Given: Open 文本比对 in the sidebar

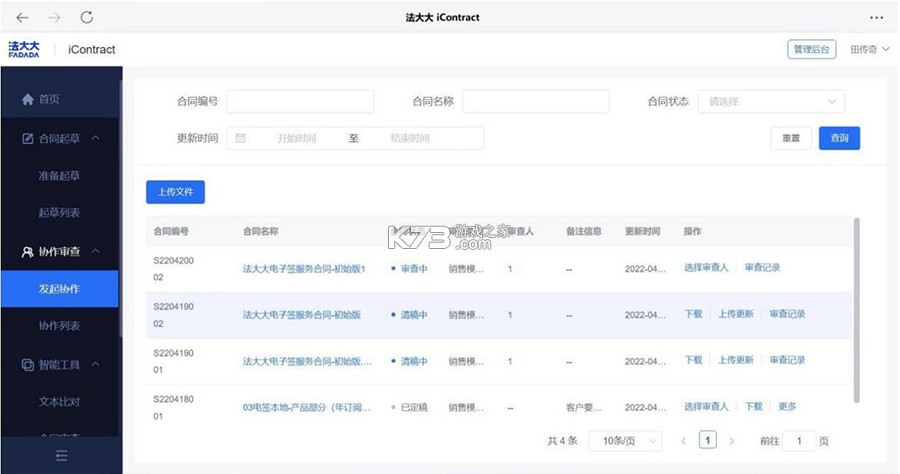Looking at the screenshot, I should (x=59, y=402).
